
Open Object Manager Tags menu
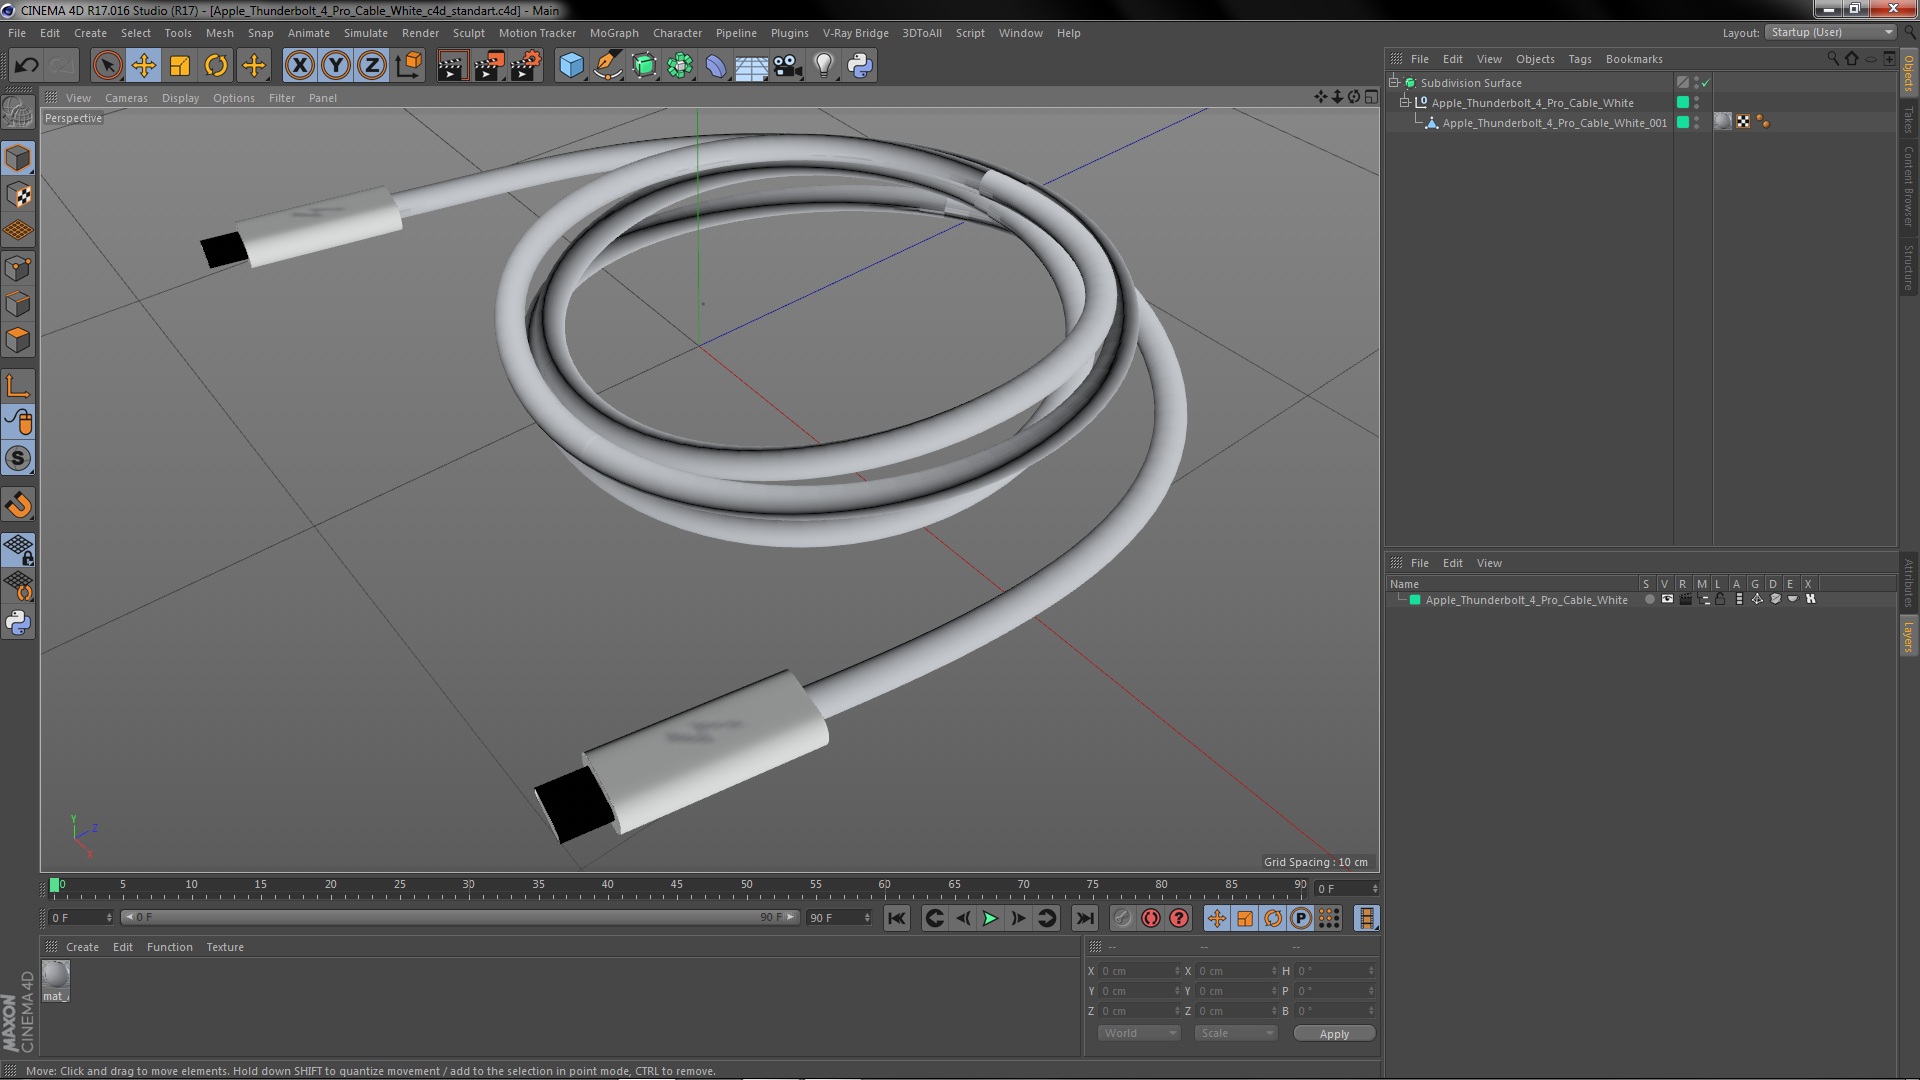tap(1579, 59)
